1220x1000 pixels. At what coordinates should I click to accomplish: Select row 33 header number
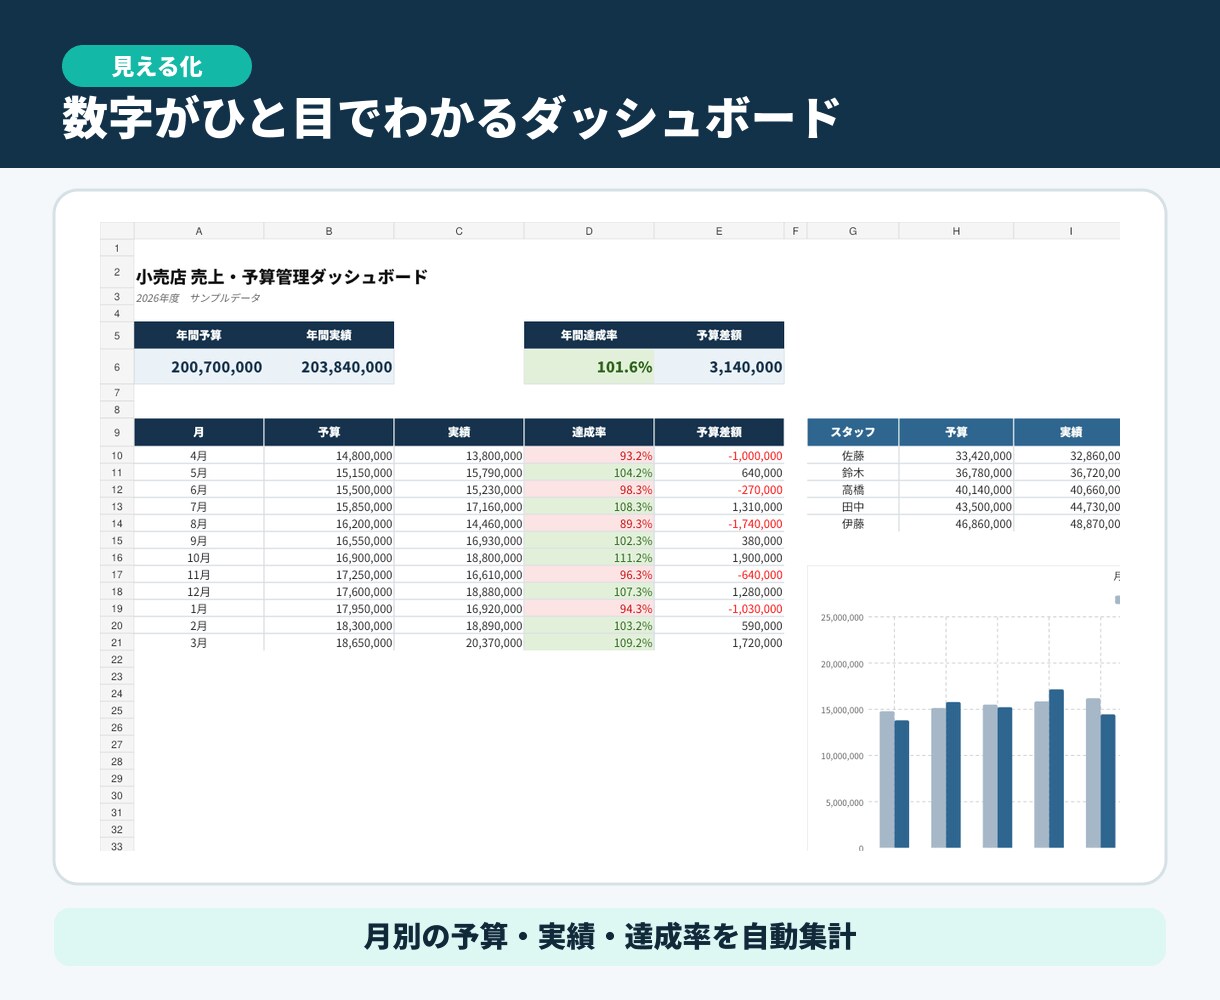117,846
